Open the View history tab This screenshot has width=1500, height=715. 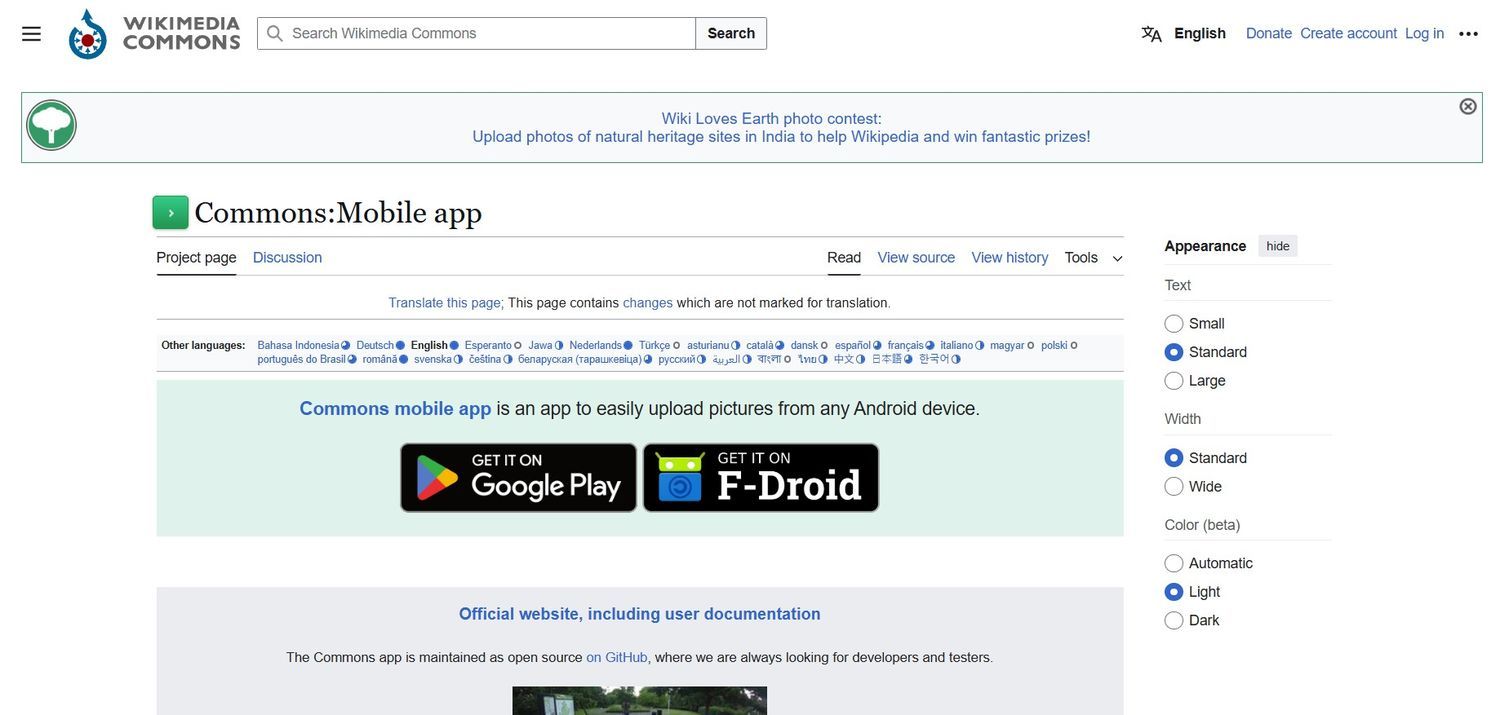[x=1010, y=258]
